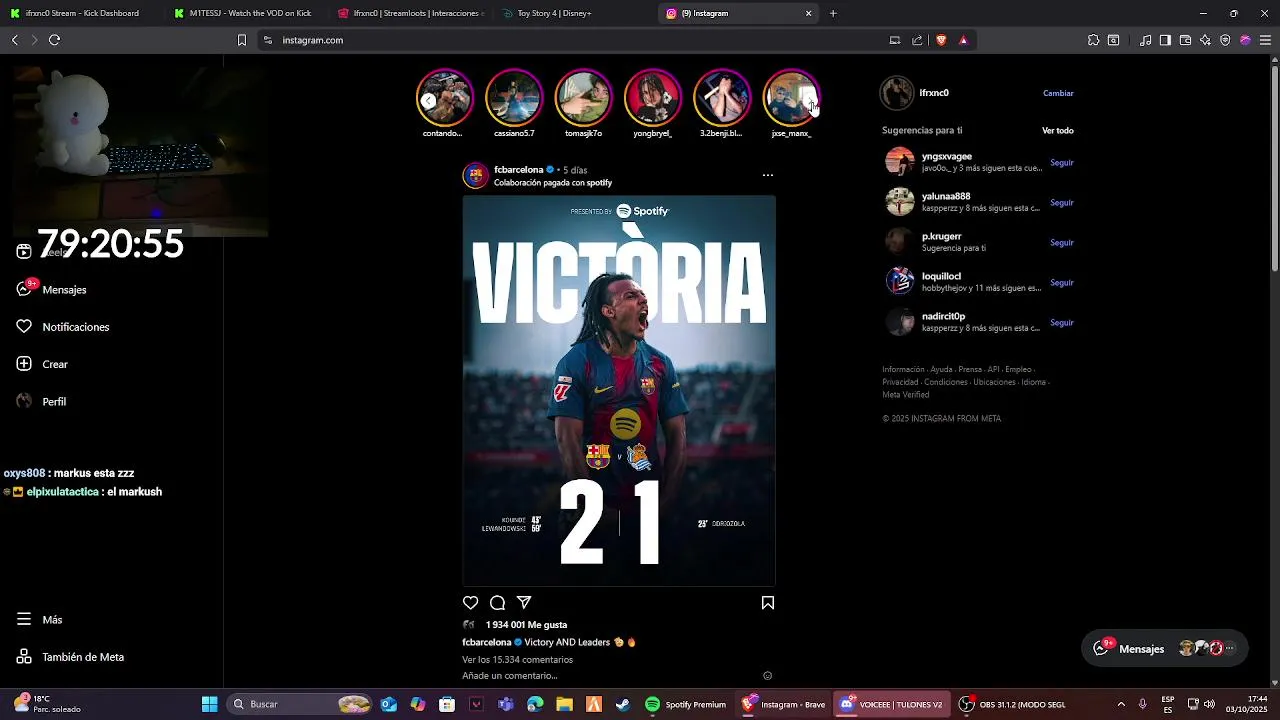Close the Instagram browser tab

coord(808,13)
